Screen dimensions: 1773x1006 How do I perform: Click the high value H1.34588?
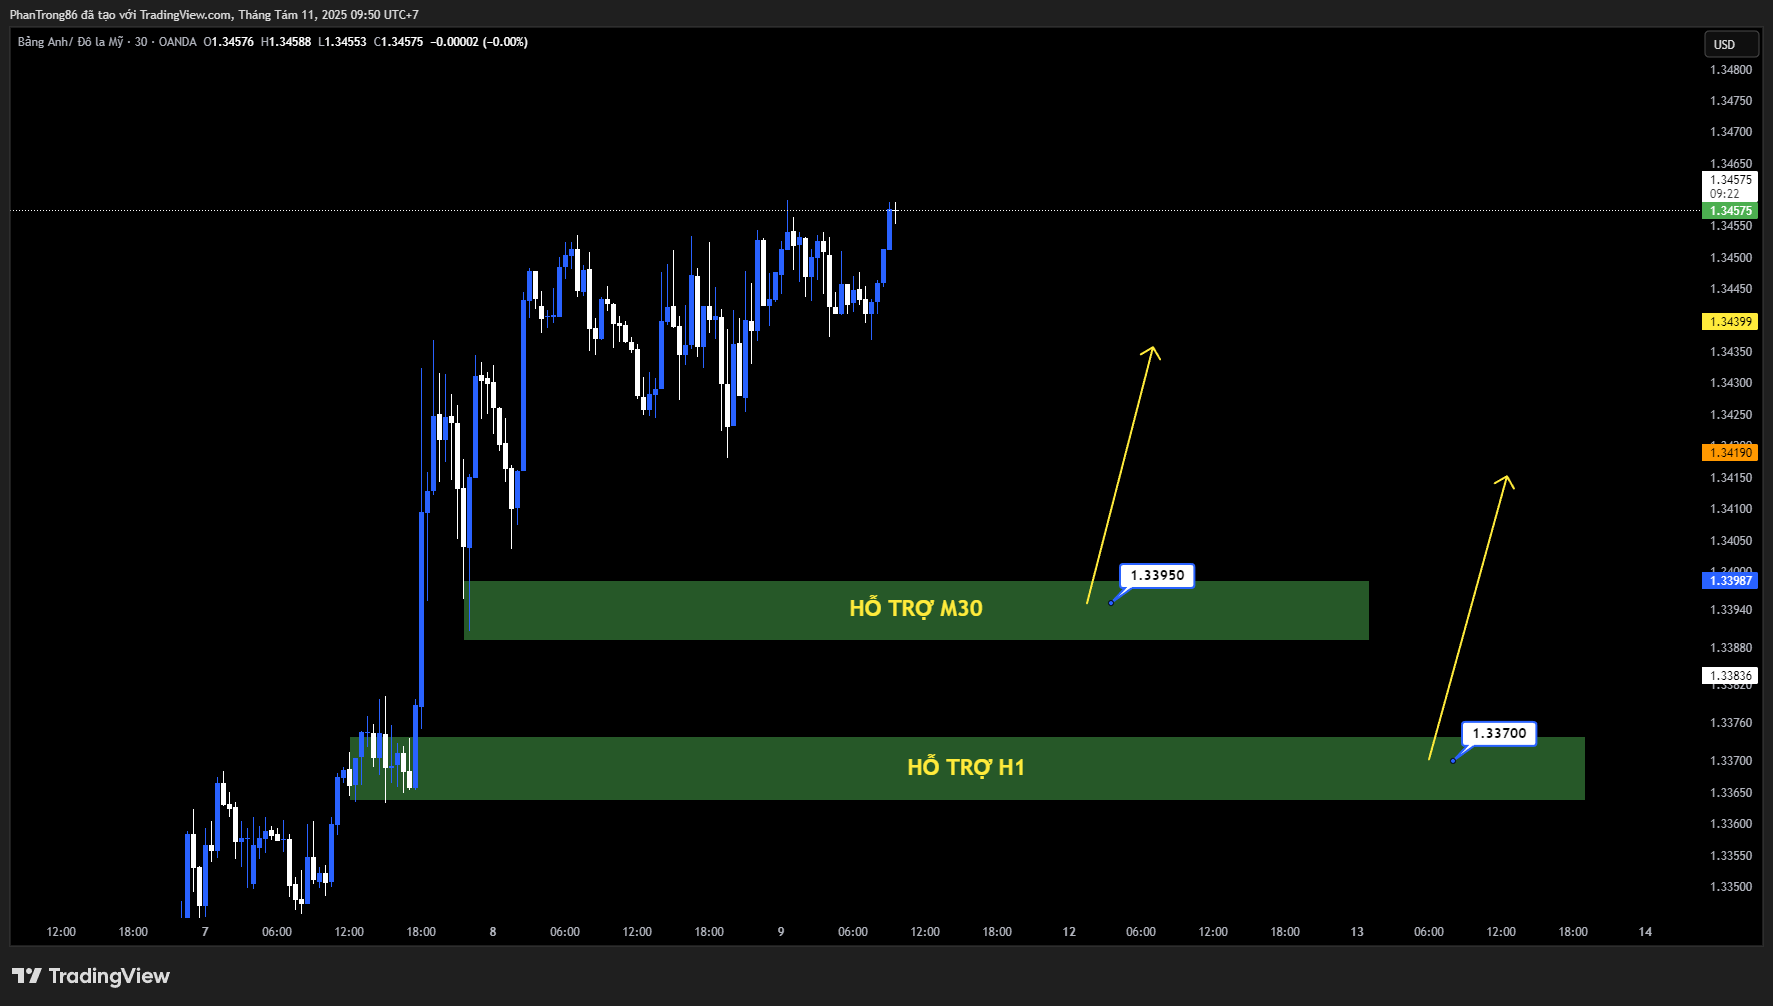286,42
